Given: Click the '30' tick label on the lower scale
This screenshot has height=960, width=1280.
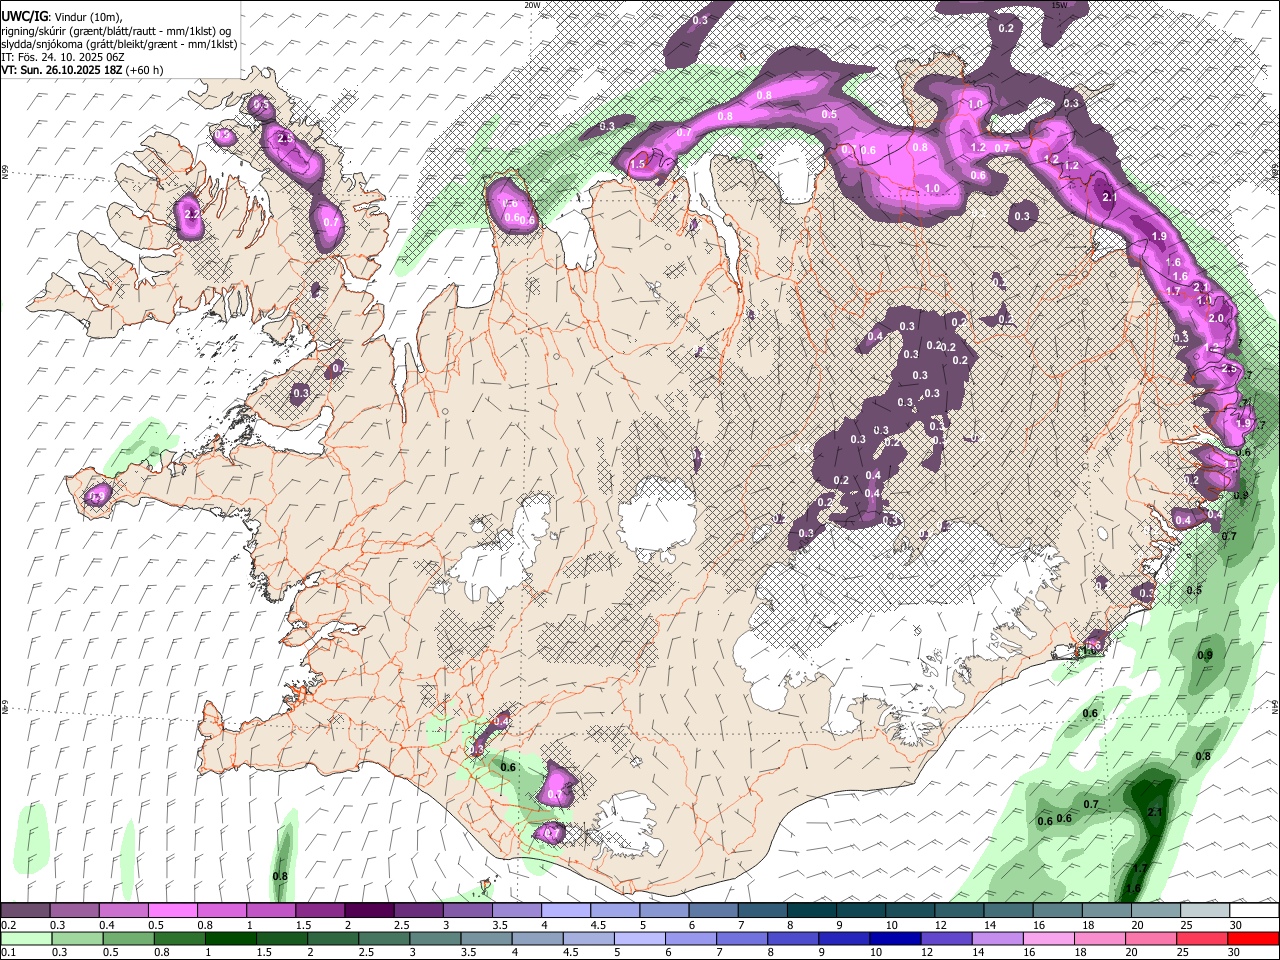Looking at the screenshot, I should (1236, 952).
